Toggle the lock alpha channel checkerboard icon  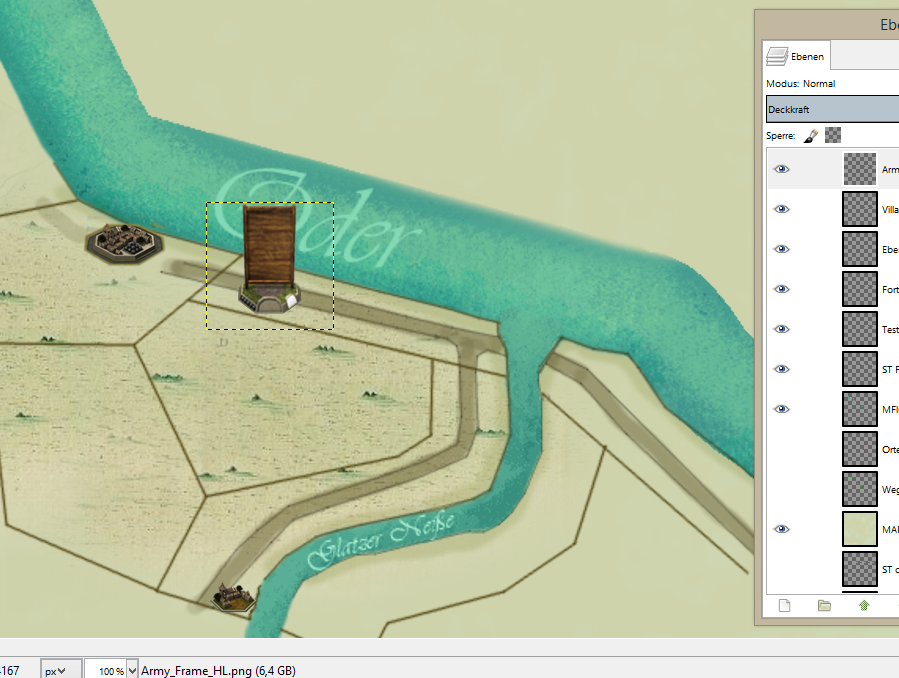pos(833,135)
